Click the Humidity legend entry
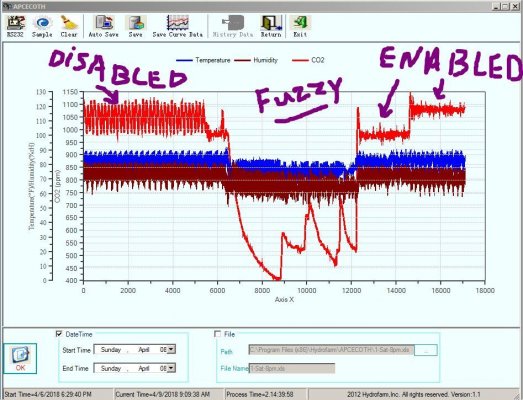 [256, 60]
